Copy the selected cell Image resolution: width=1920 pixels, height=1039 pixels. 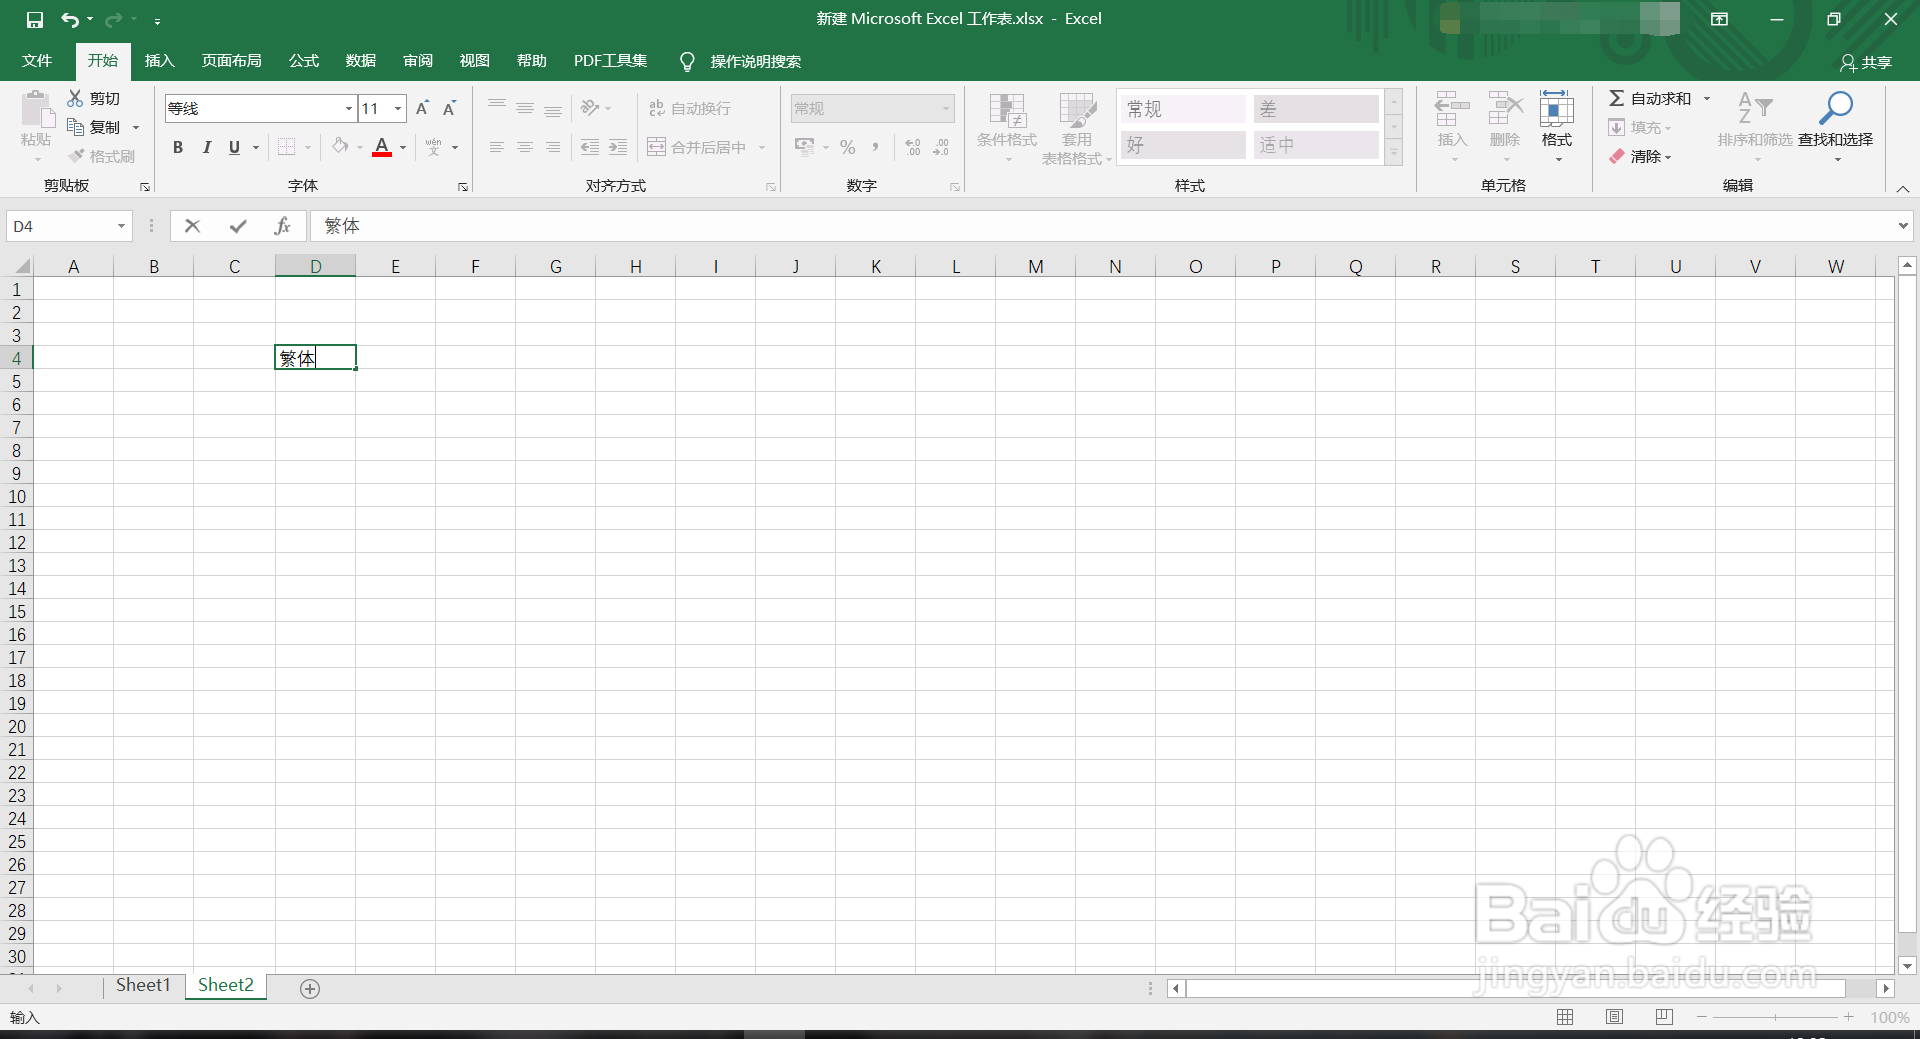(94, 127)
